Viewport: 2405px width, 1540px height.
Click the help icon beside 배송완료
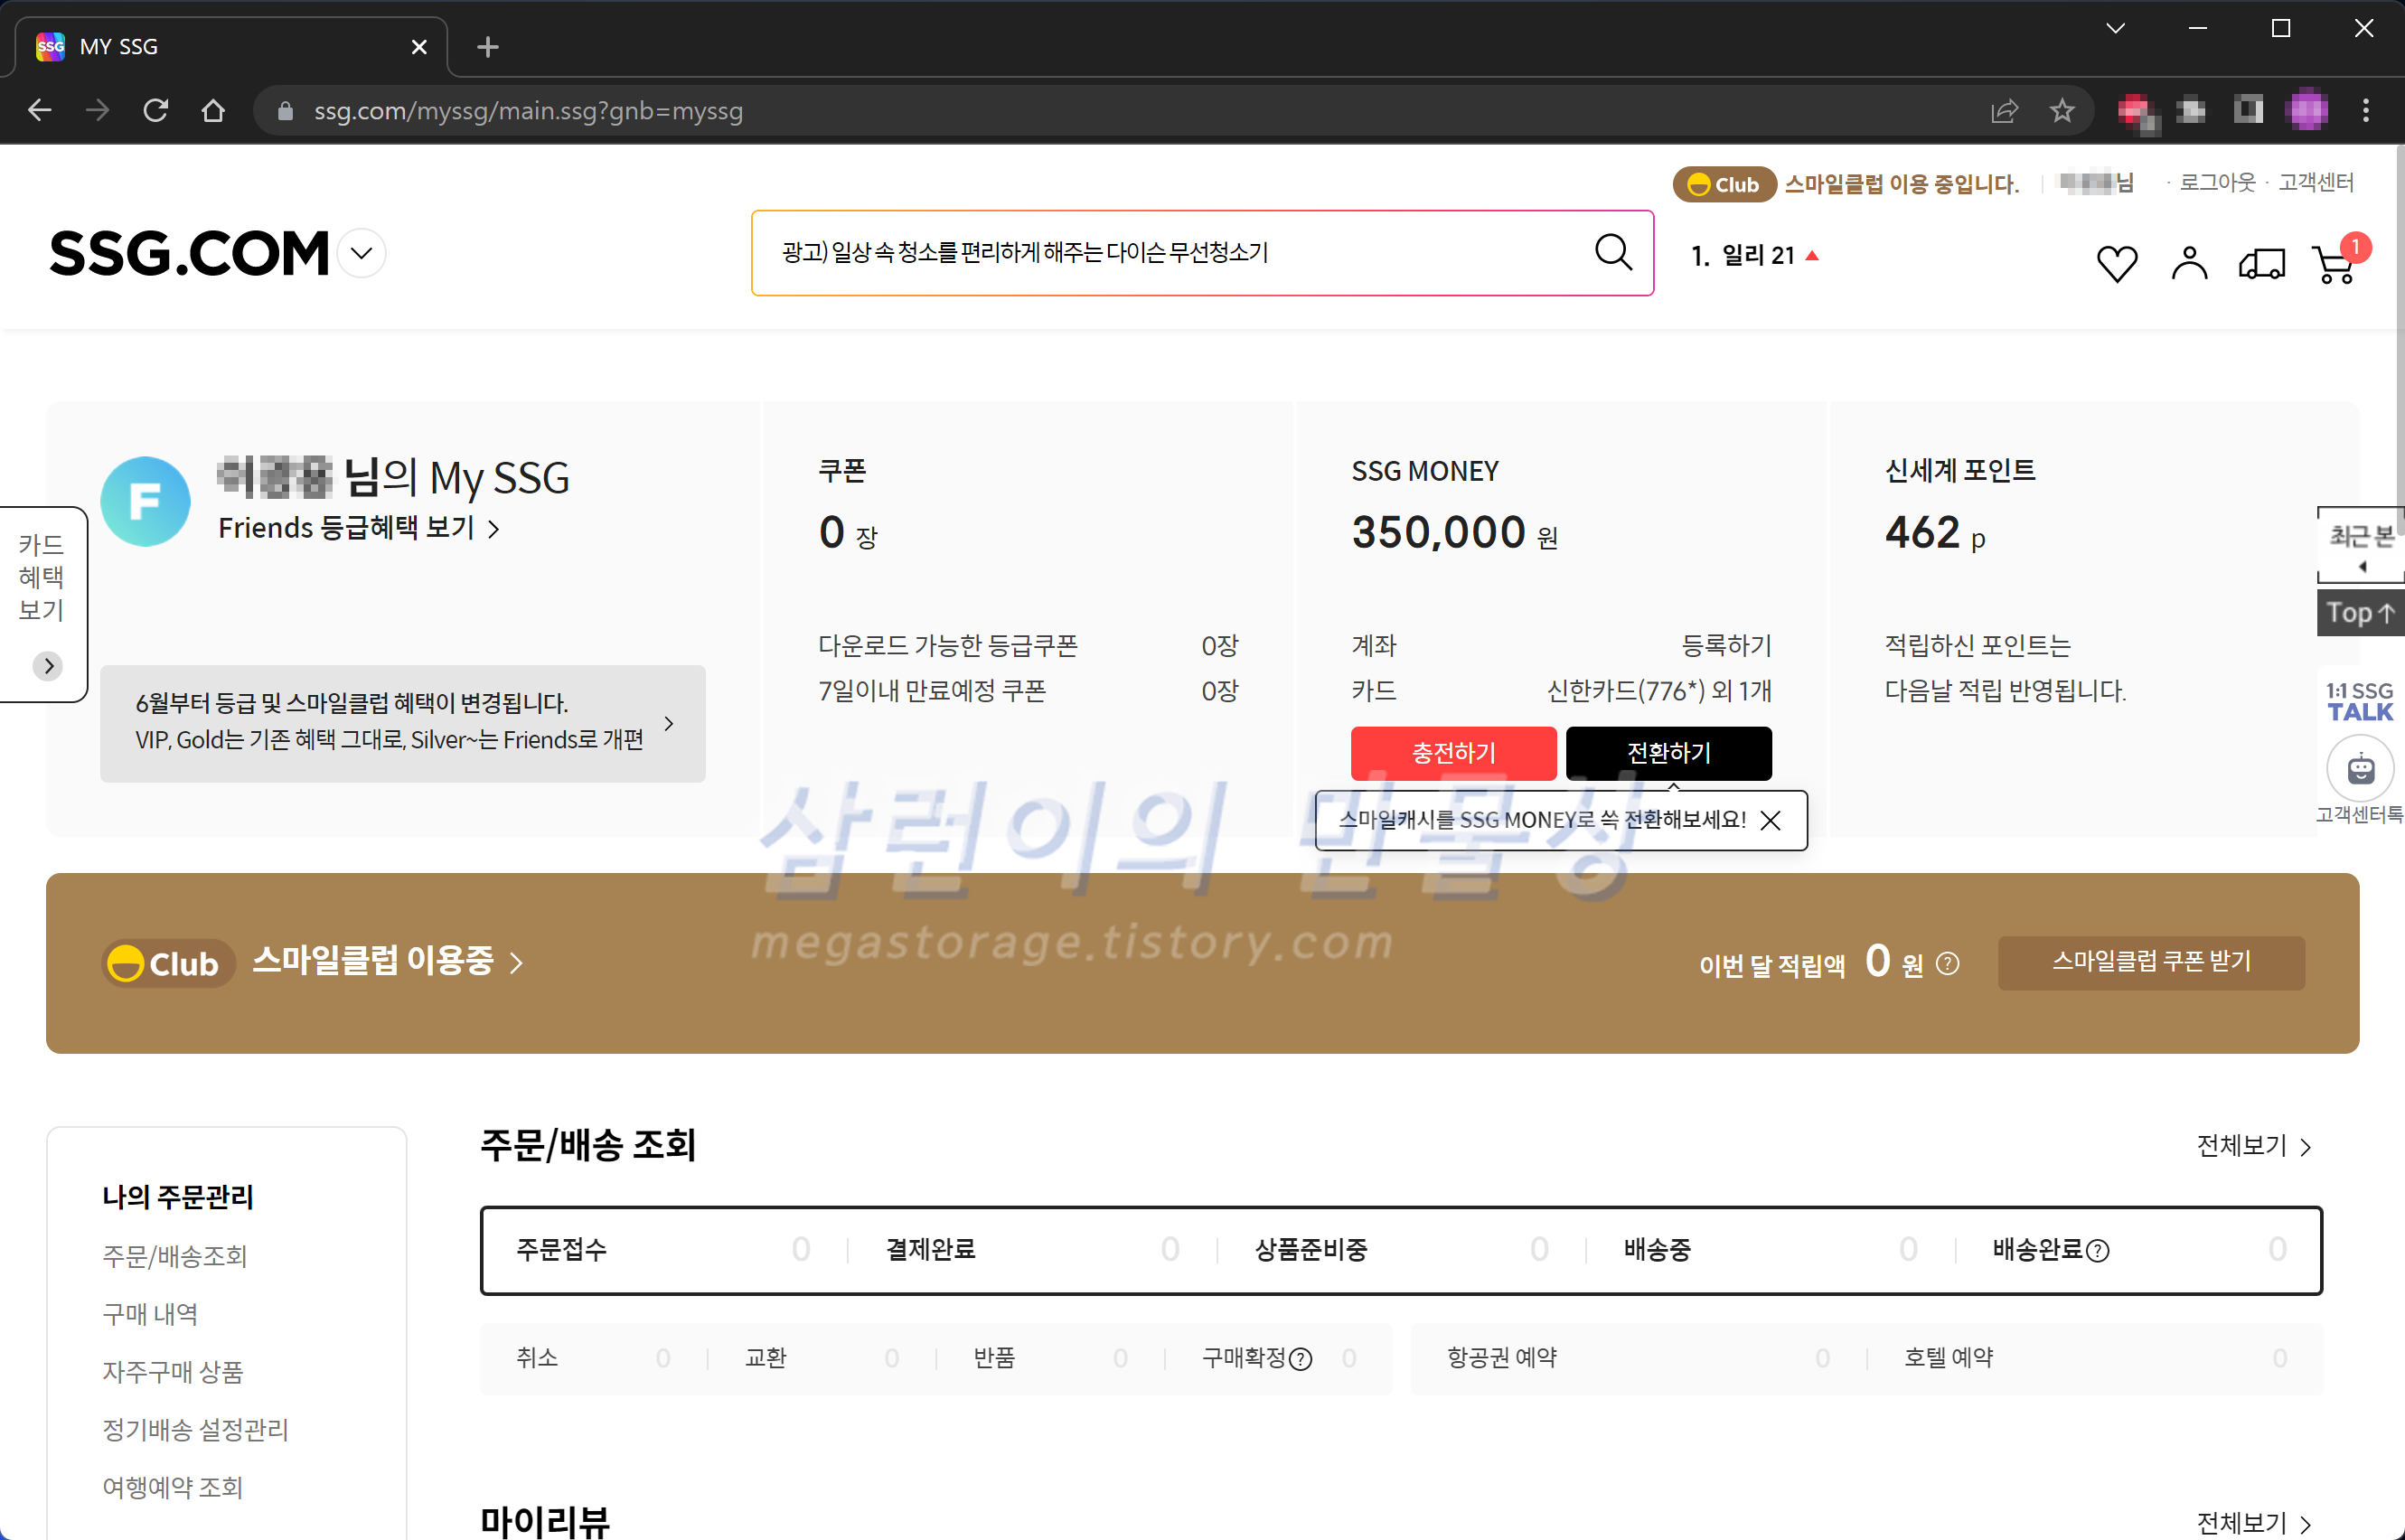click(2098, 1250)
